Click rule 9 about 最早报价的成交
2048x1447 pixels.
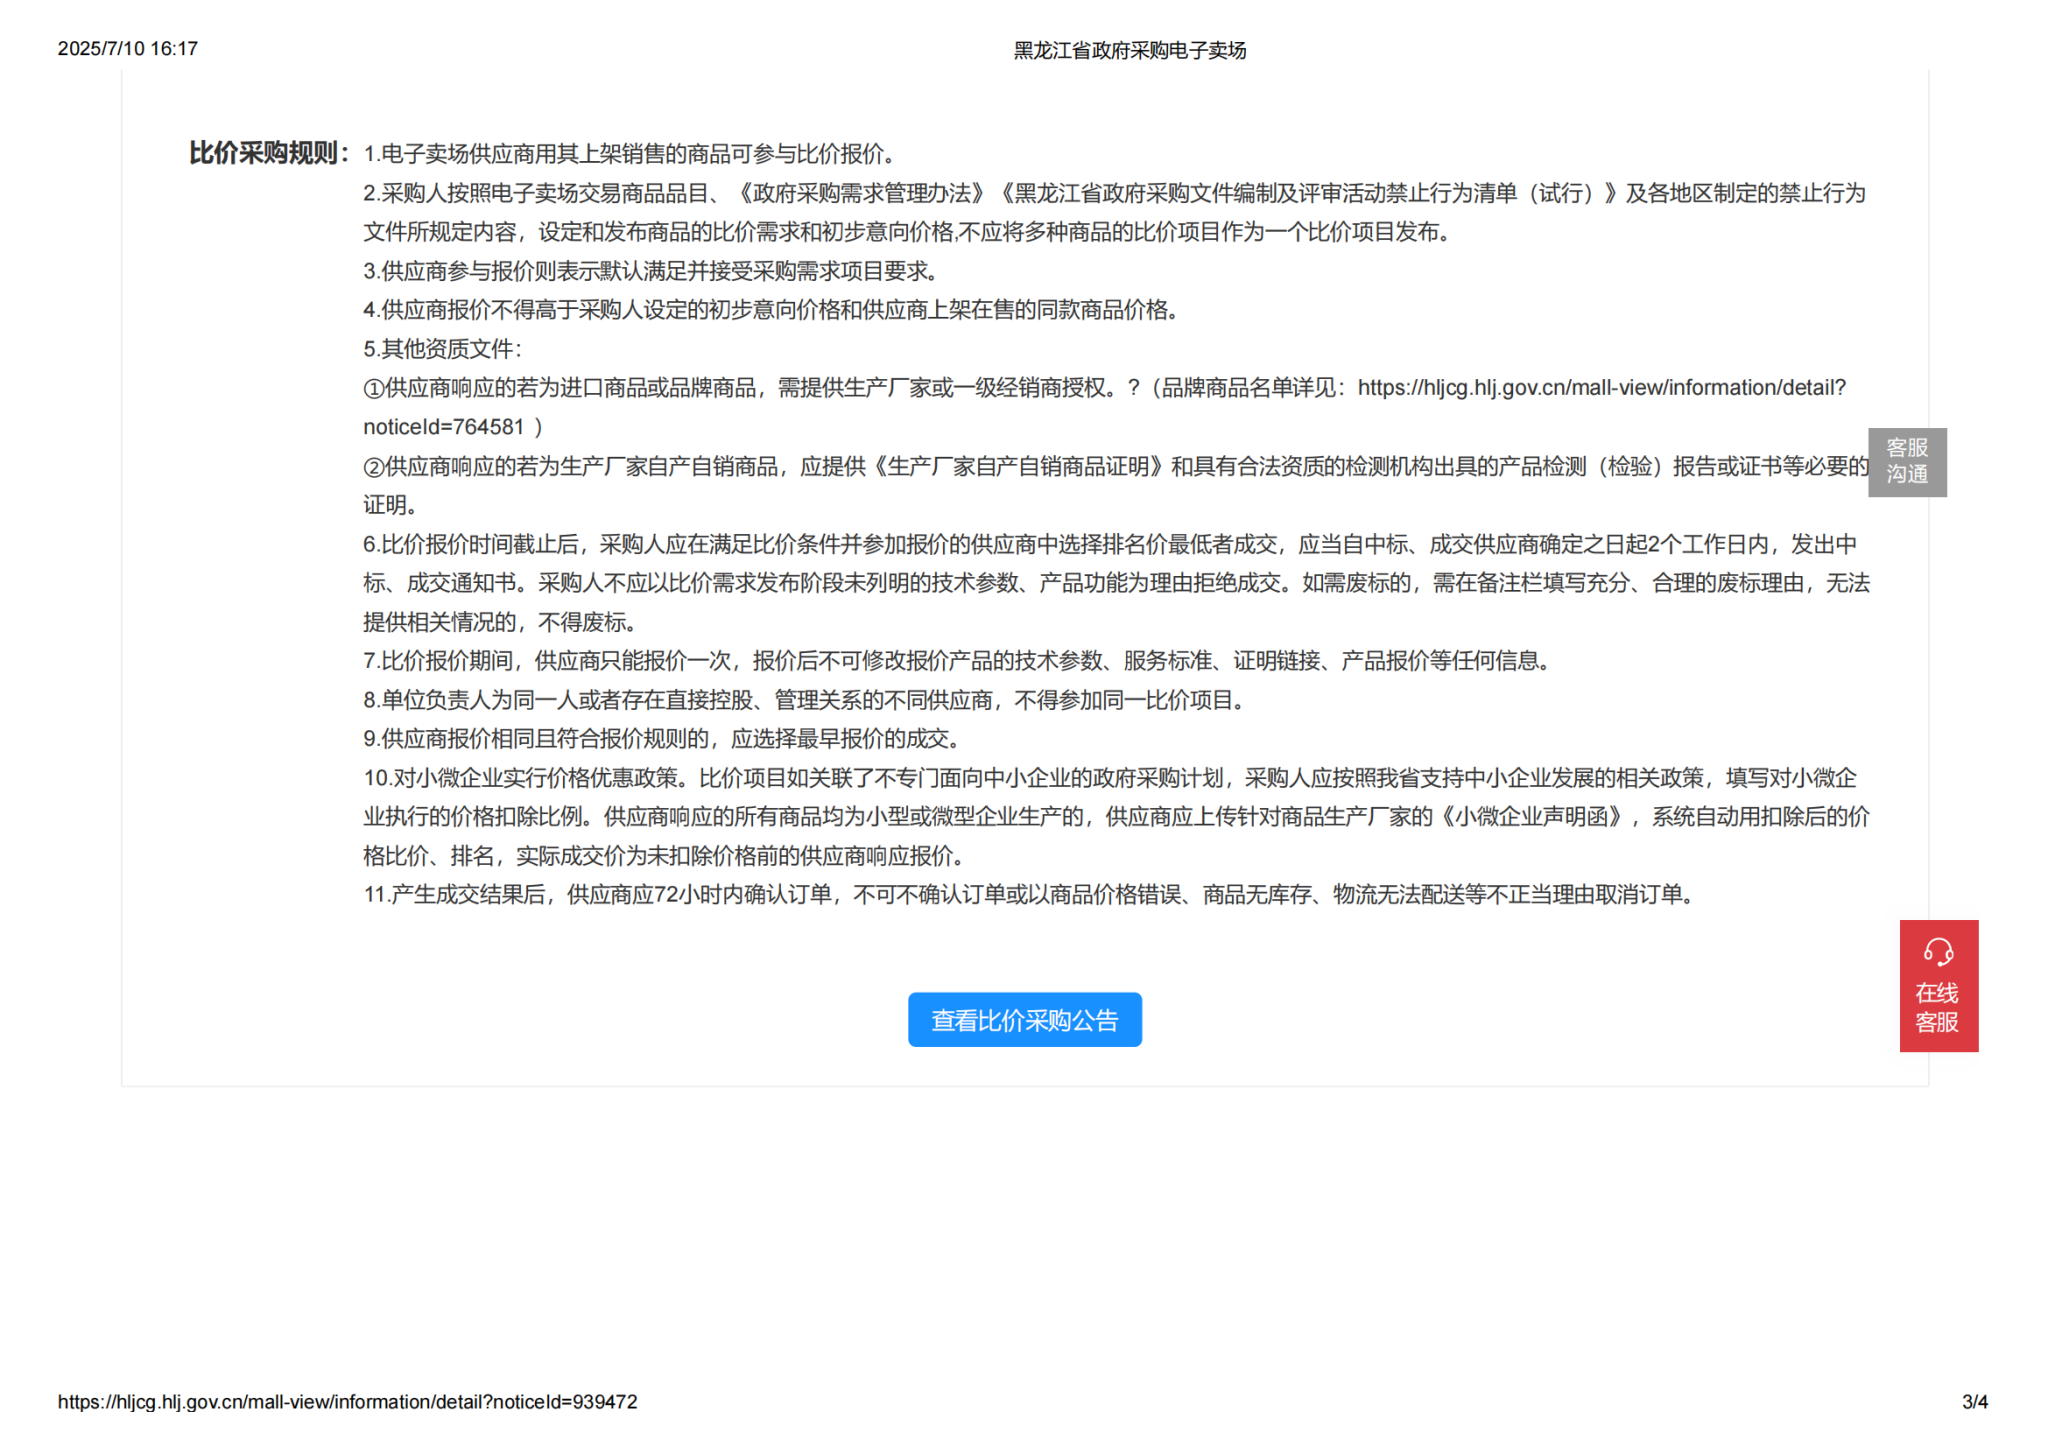pos(662,739)
